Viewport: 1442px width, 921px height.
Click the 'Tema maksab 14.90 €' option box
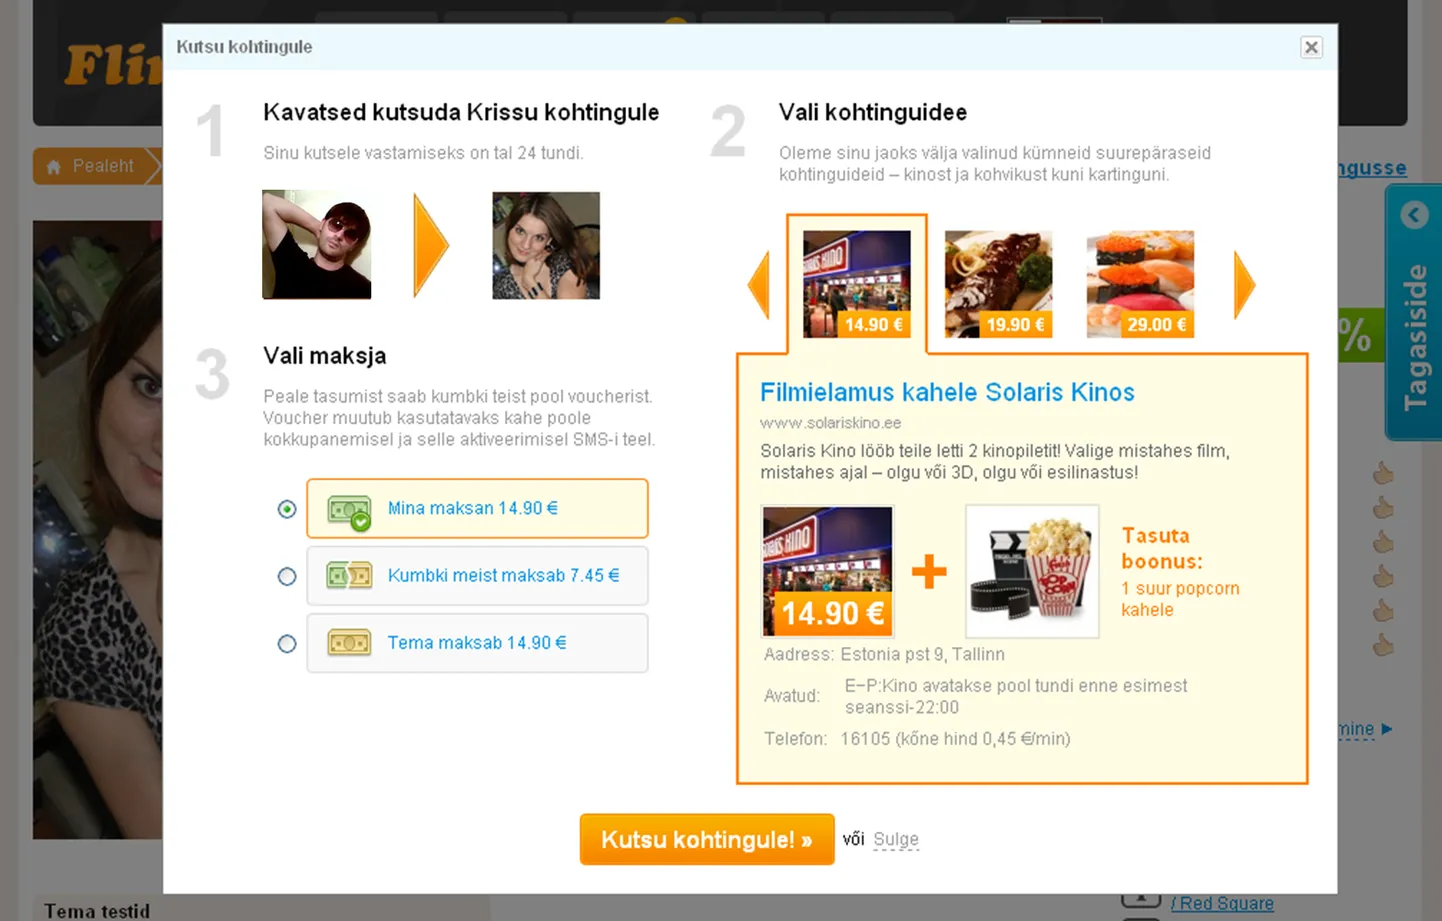(477, 642)
